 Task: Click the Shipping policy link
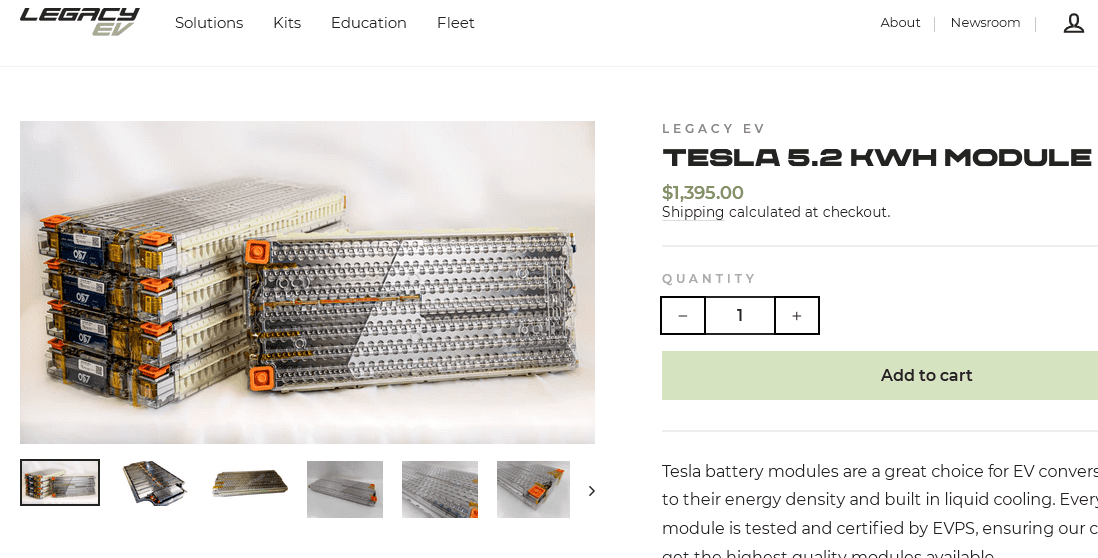[x=693, y=212]
